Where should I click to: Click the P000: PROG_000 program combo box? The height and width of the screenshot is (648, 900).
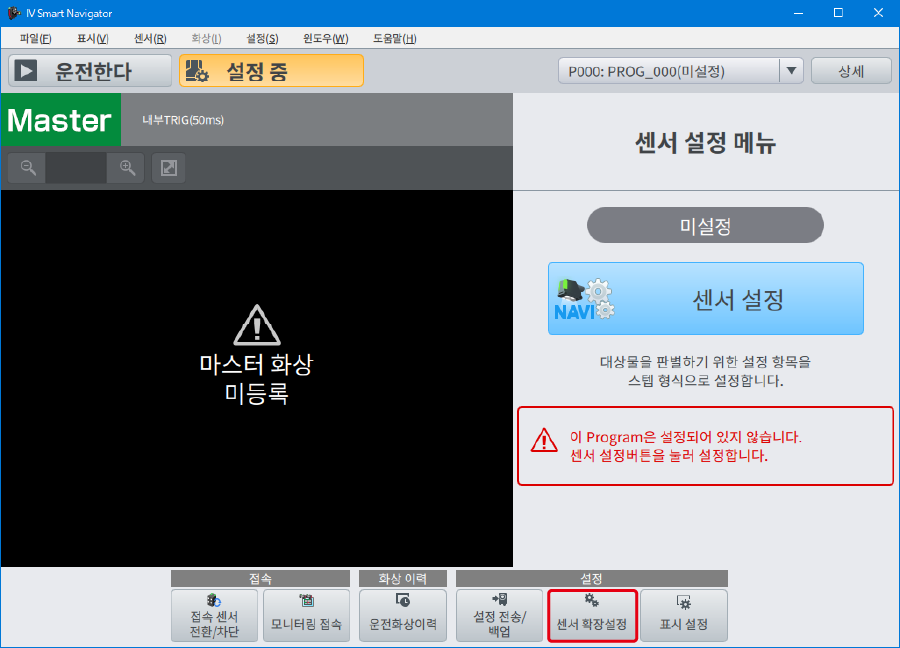click(668, 71)
